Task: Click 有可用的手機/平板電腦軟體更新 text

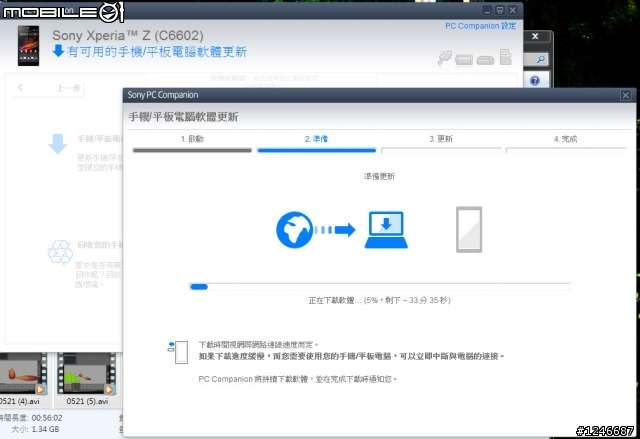Action: [x=157, y=52]
